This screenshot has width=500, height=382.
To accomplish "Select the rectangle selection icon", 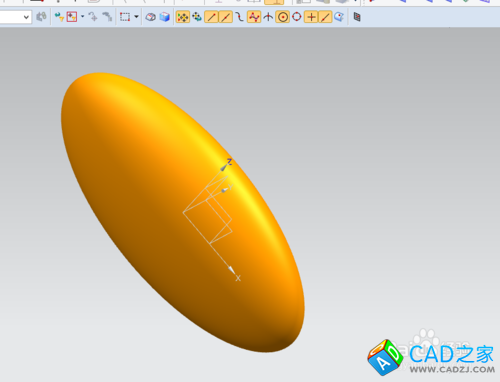I will click(125, 17).
